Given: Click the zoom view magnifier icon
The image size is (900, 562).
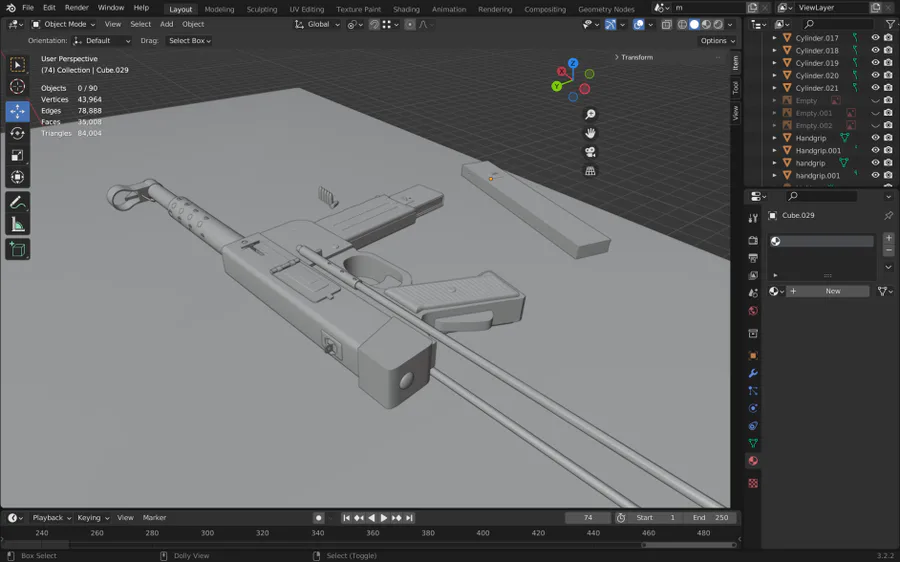Looking at the screenshot, I should (589, 114).
